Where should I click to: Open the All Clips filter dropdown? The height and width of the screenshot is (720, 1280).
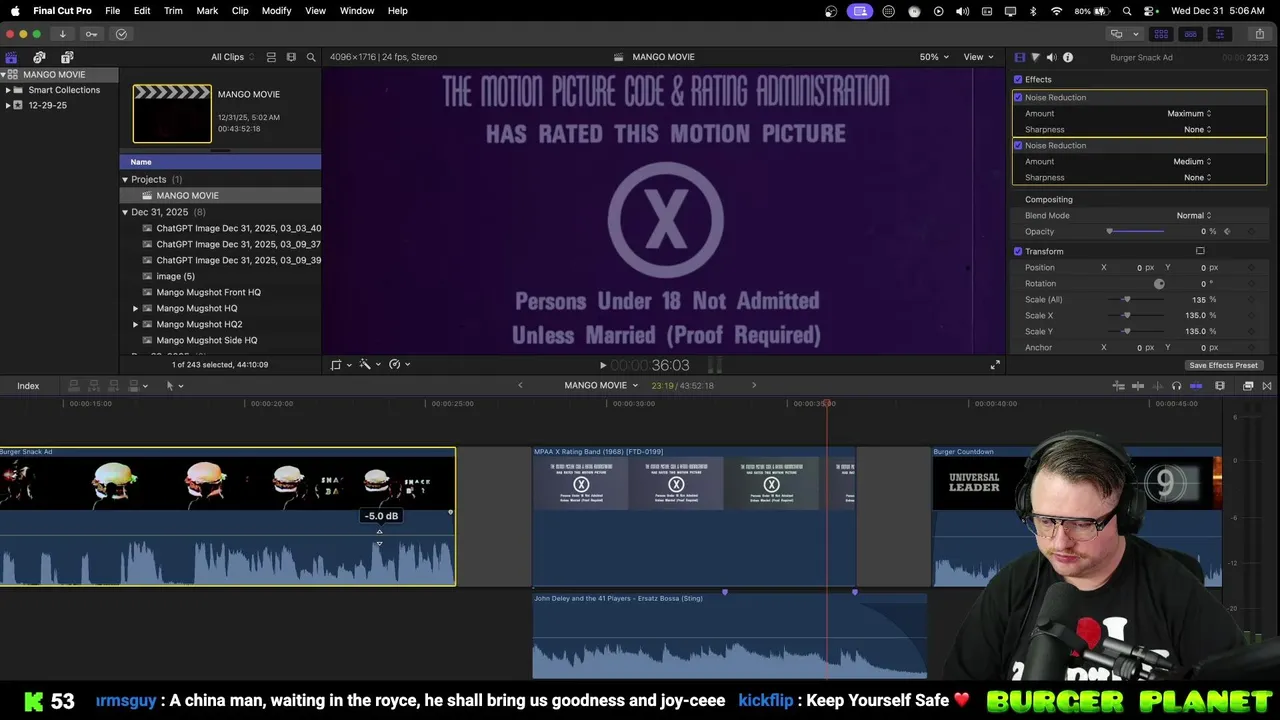click(x=232, y=57)
